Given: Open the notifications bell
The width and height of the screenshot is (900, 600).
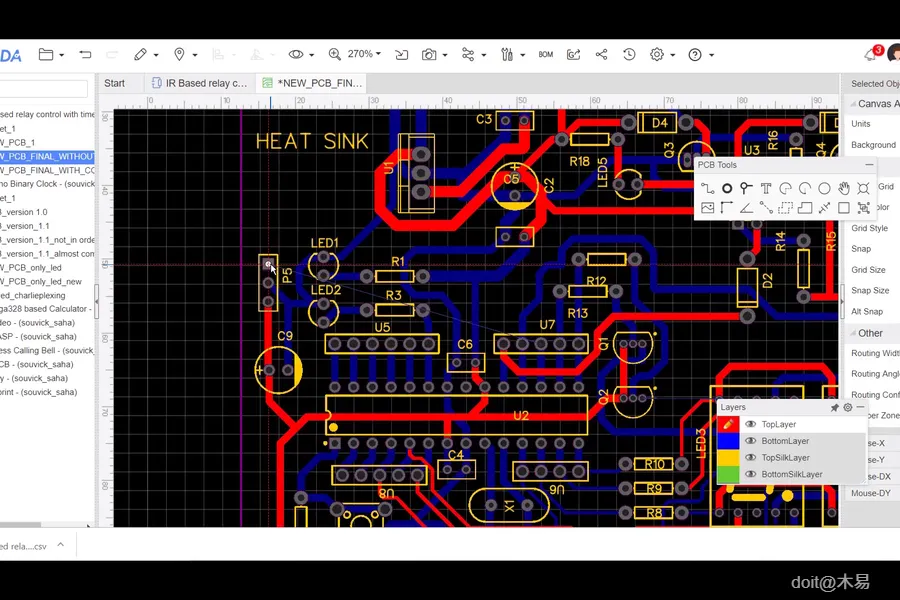Looking at the screenshot, I should (870, 54).
